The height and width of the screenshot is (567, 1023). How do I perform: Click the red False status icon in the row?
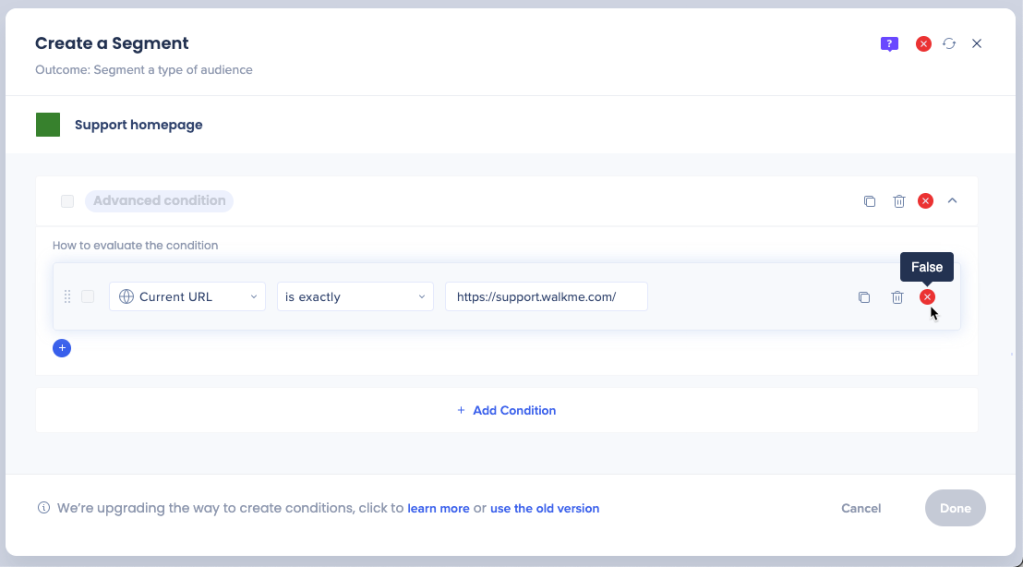(x=927, y=297)
